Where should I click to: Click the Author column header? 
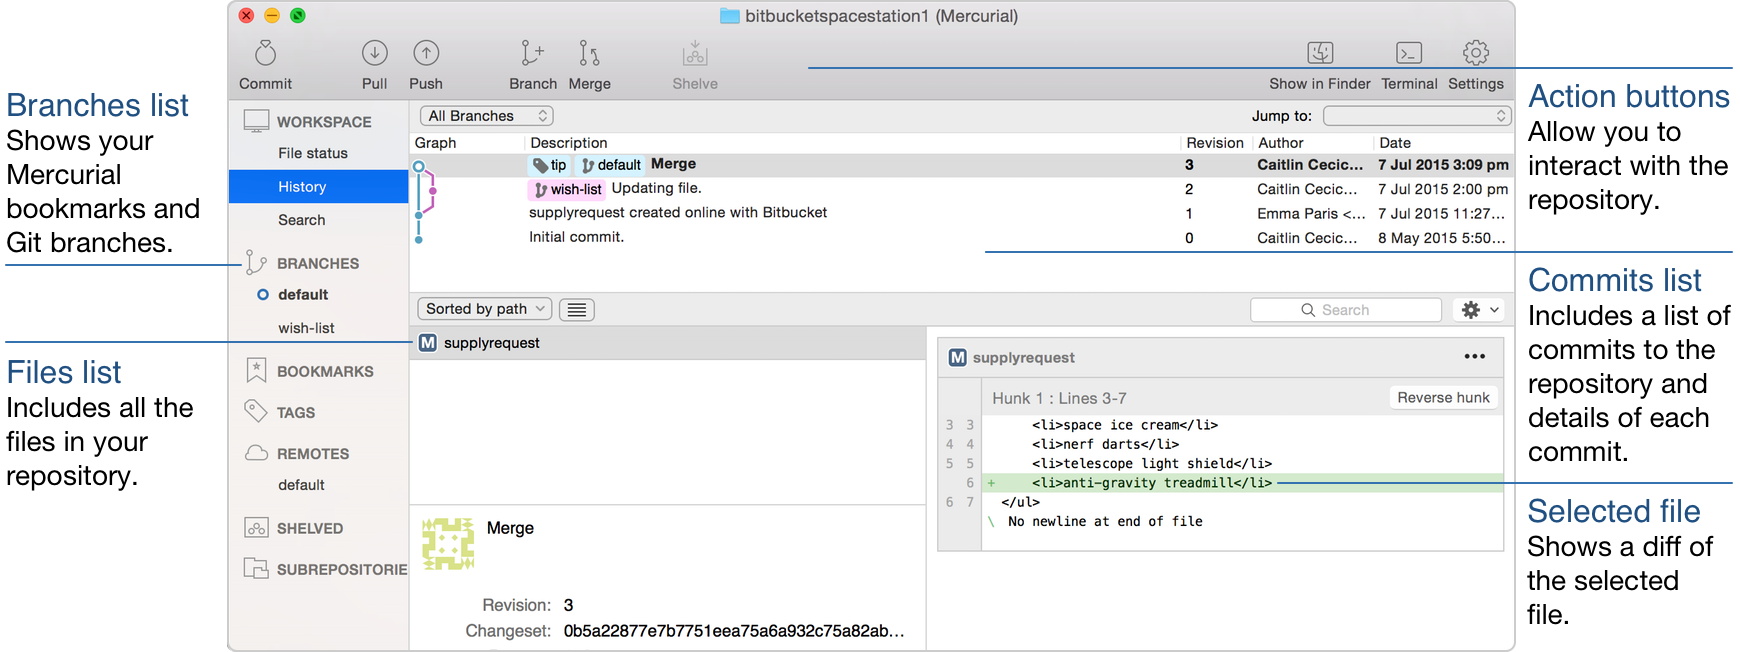coord(1280,143)
